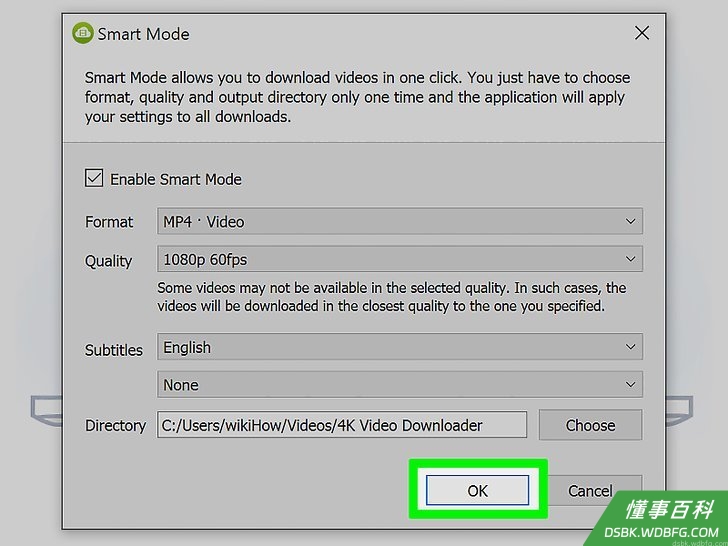Click the Enable Smart Mode label text

[176, 179]
